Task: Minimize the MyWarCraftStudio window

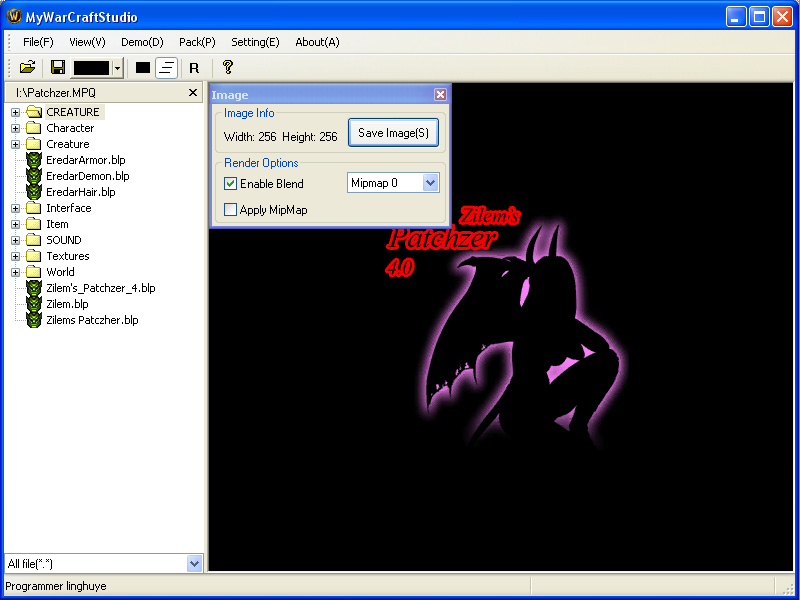Action: (736, 16)
